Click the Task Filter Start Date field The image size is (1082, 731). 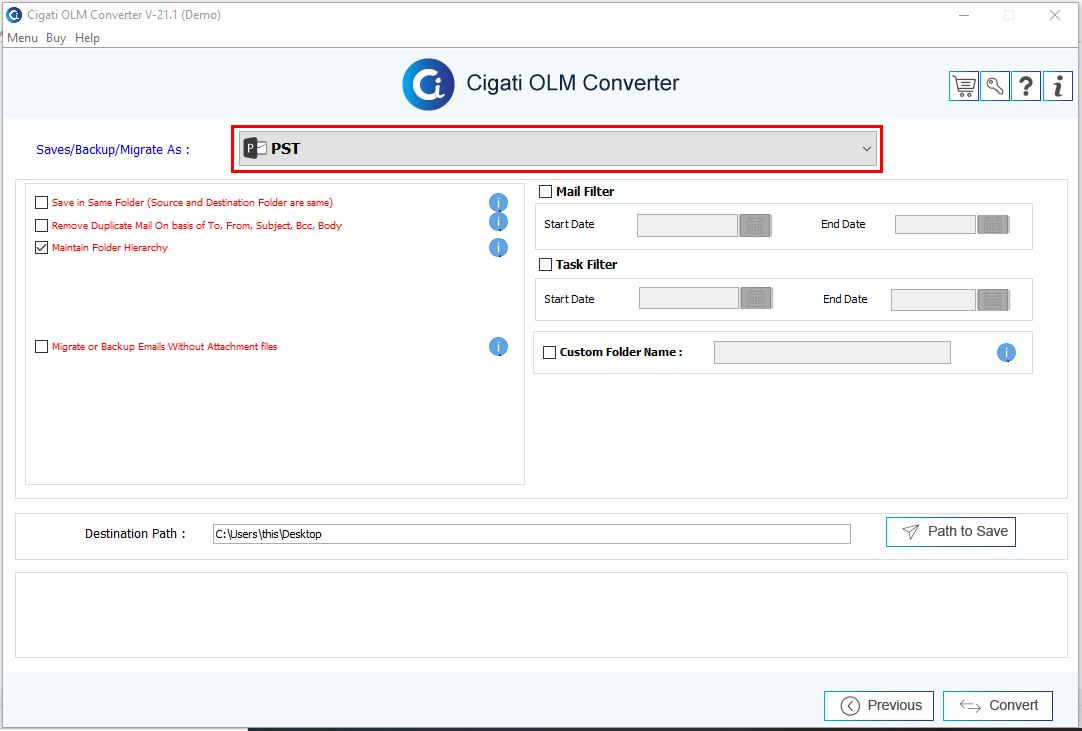(689, 298)
